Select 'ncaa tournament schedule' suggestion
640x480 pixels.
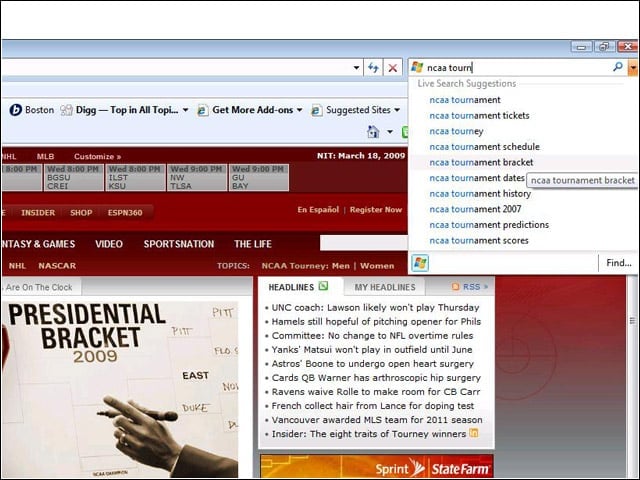[484, 147]
